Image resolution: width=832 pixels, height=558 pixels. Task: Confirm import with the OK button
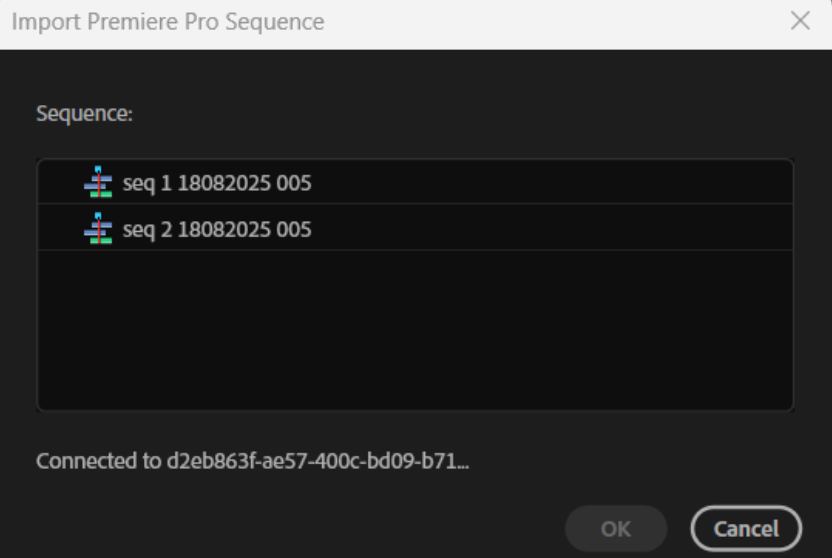pos(616,529)
